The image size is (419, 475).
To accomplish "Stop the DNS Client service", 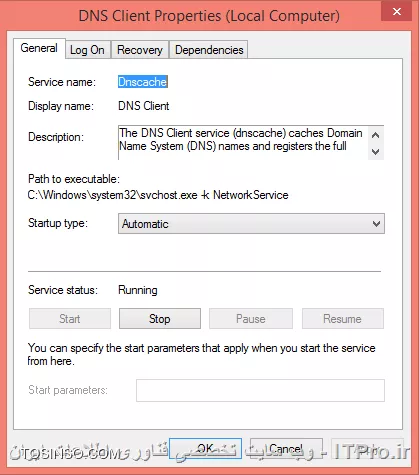I will (160, 319).
